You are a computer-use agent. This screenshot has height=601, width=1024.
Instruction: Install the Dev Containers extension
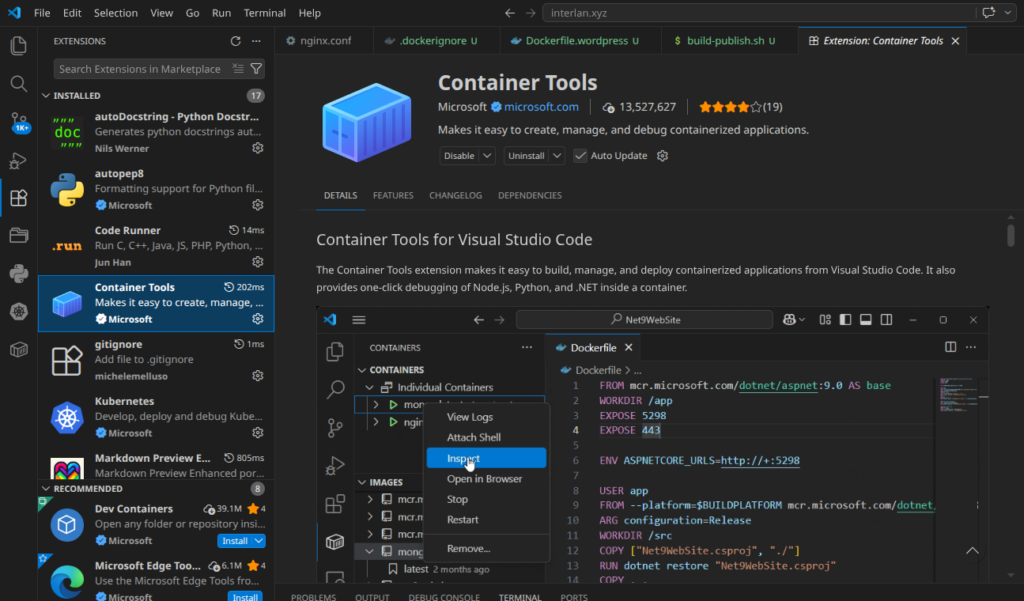234,541
